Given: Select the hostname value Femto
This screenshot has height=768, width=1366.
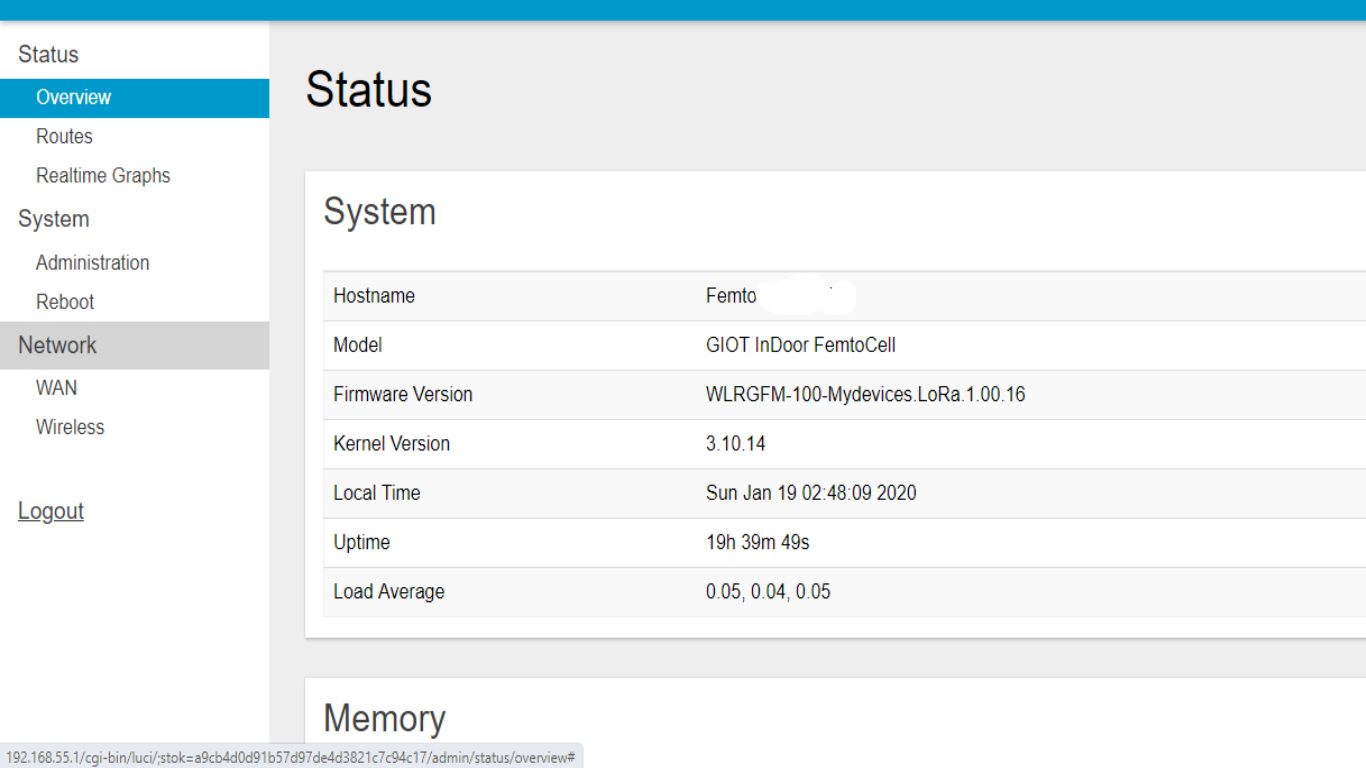Looking at the screenshot, I should (731, 296).
